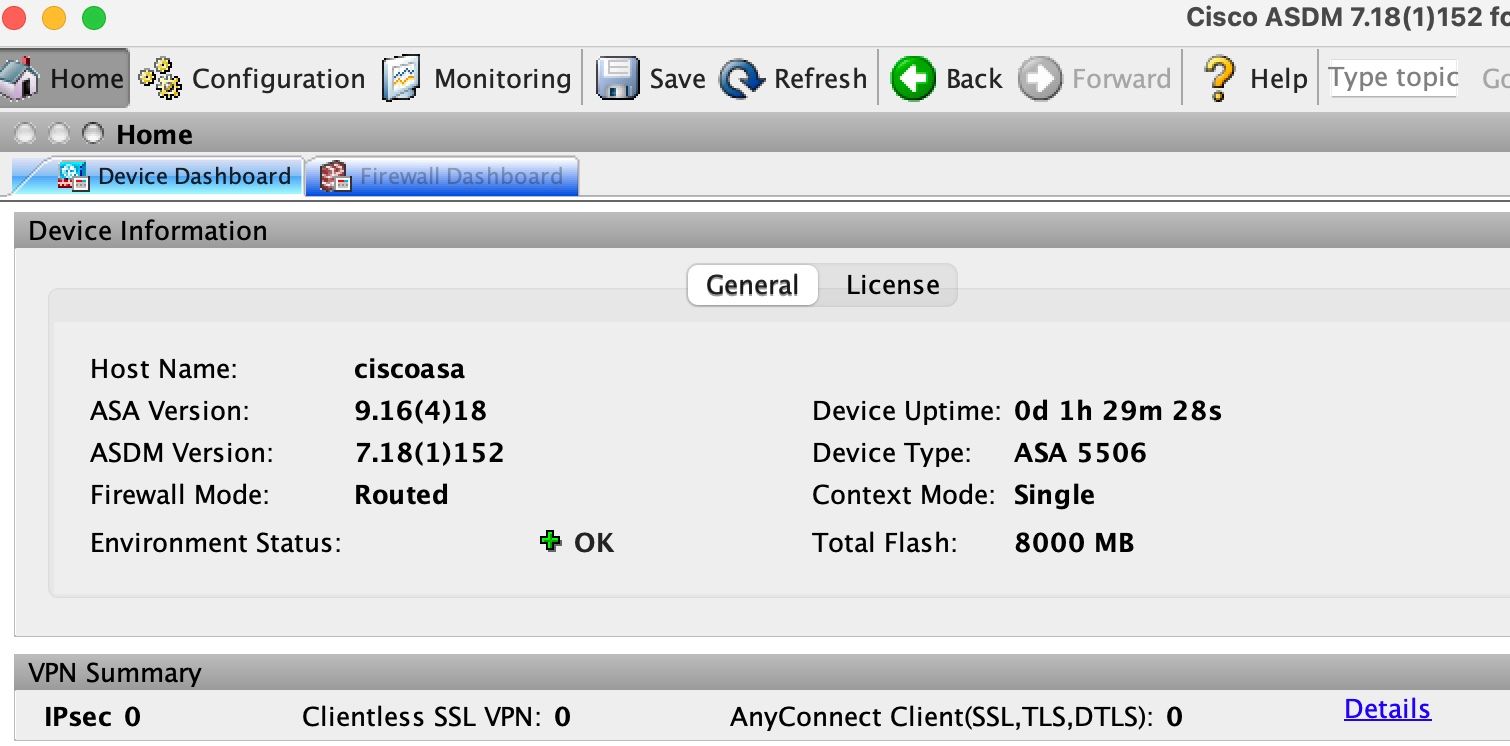
Task: Select the General tab
Action: pyautogui.click(x=752, y=285)
